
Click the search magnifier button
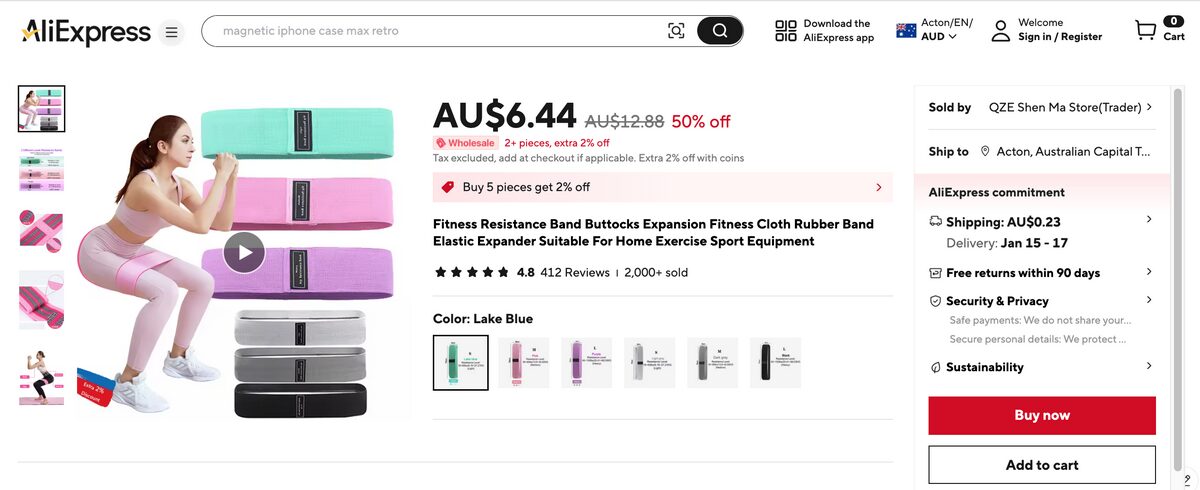(x=719, y=31)
